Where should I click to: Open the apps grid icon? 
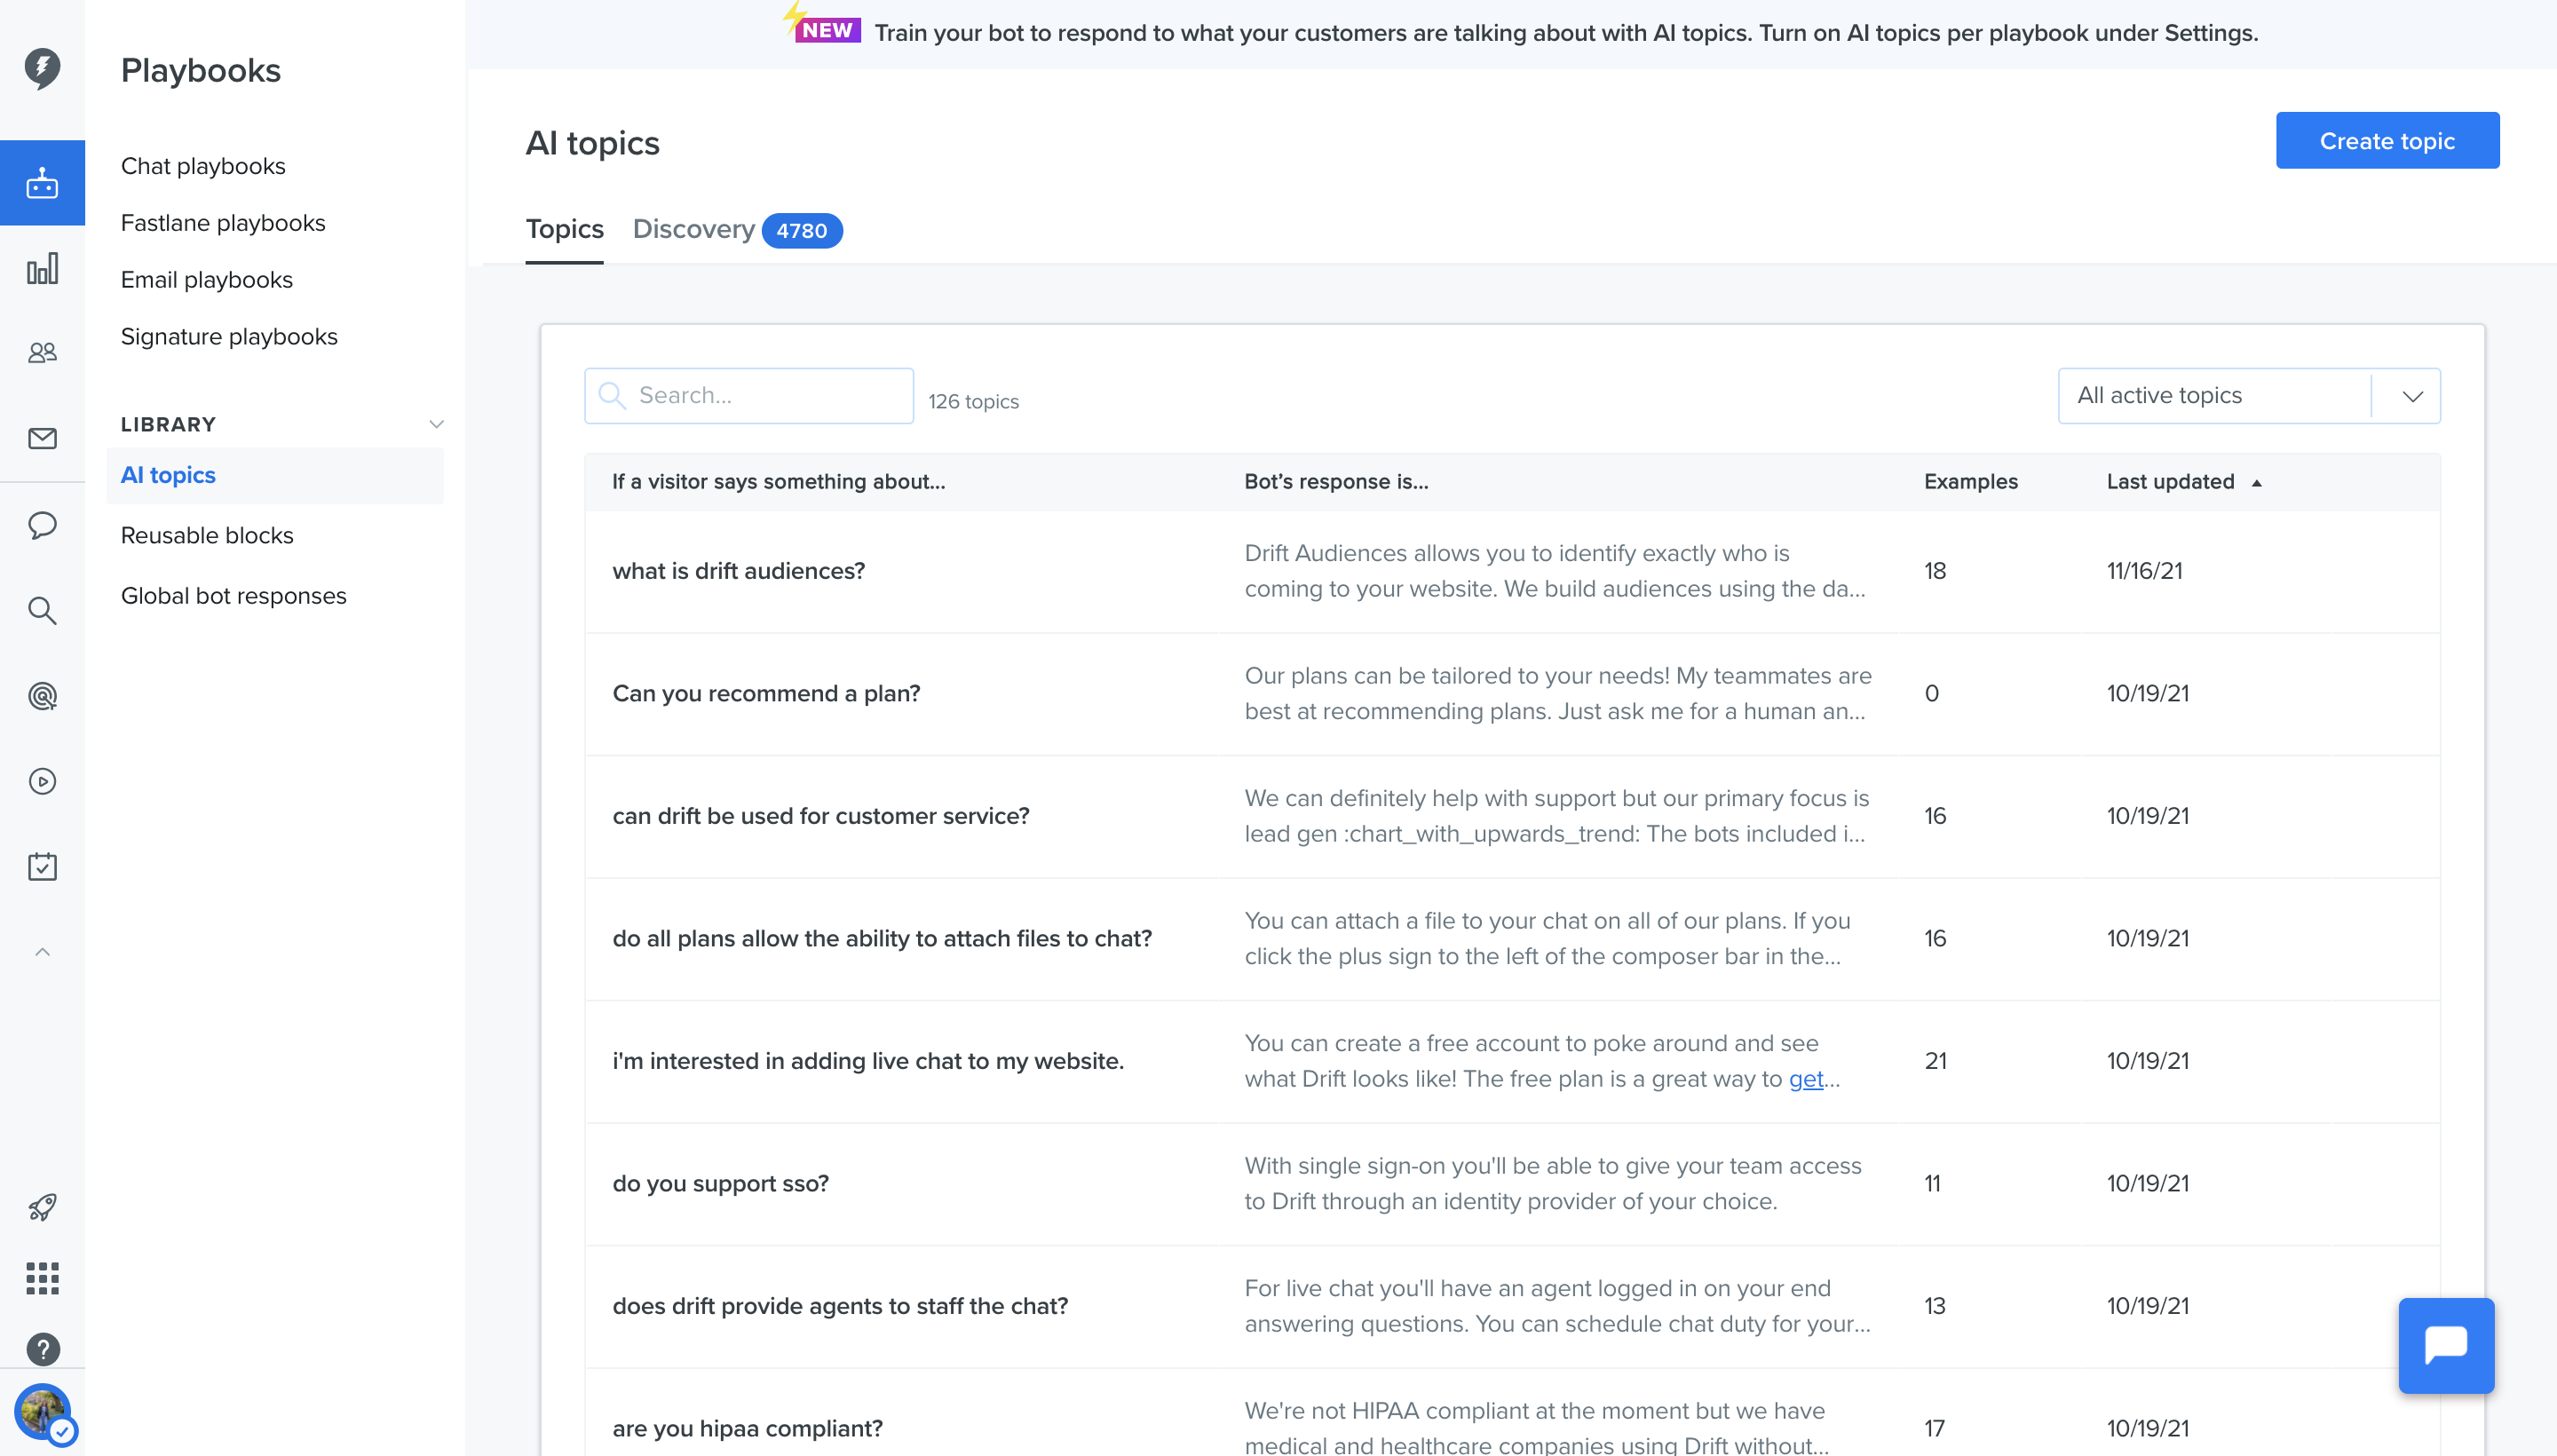(x=42, y=1278)
